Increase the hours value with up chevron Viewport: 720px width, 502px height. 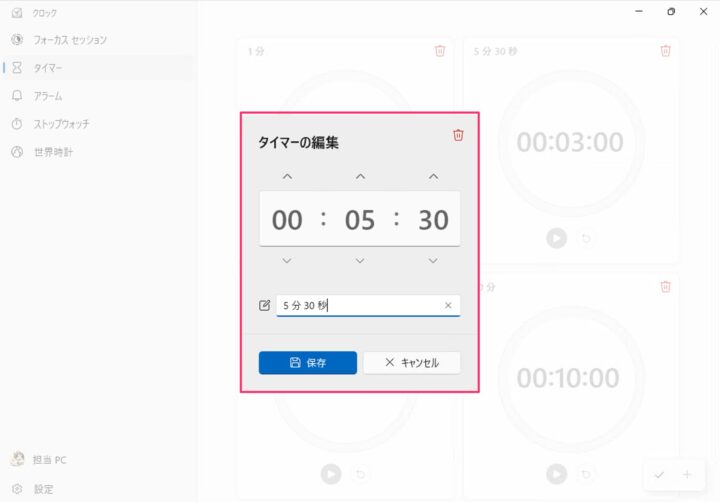(x=287, y=177)
